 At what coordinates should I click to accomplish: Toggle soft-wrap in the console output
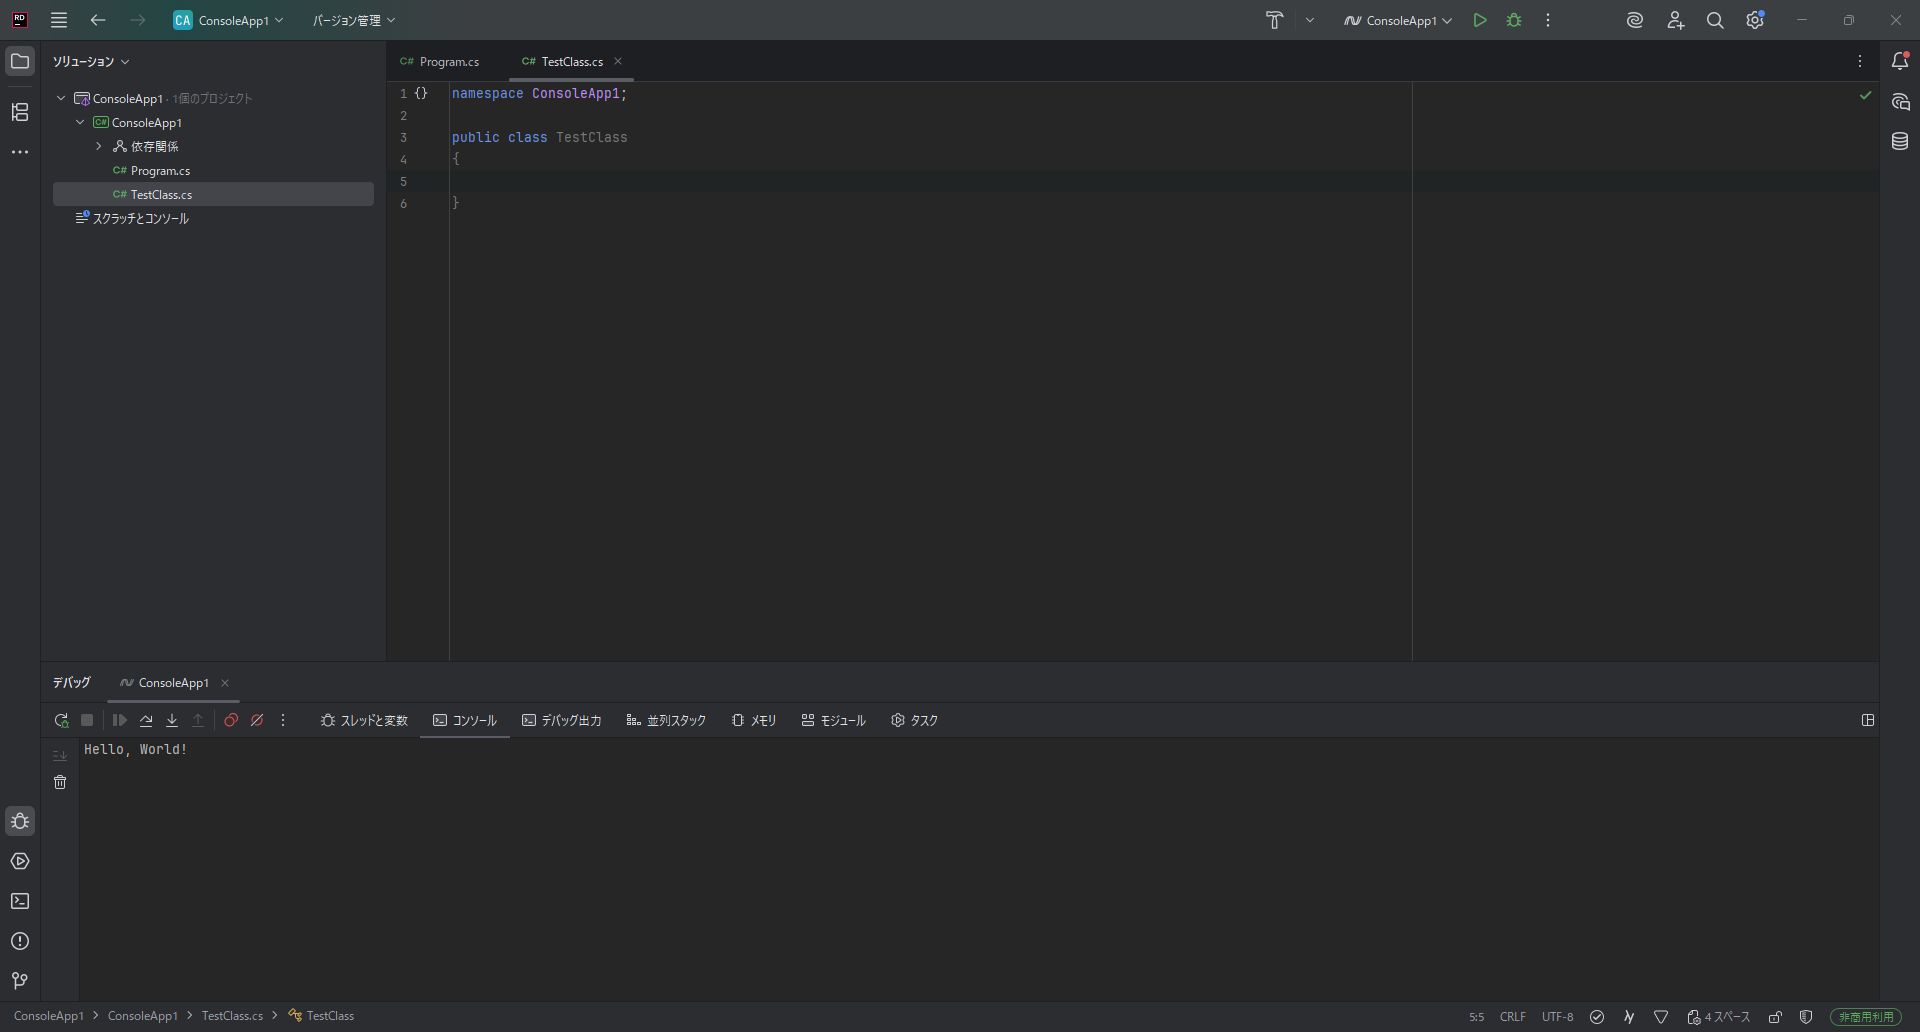pos(60,755)
